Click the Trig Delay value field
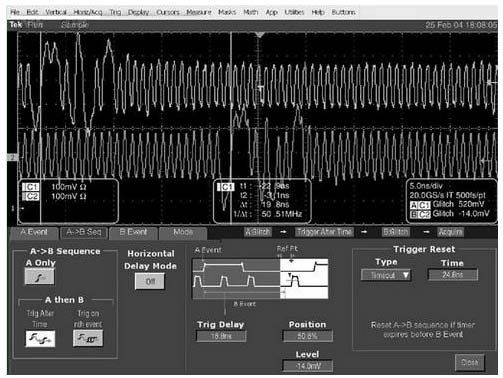The height and width of the screenshot is (378, 503). 221,336
